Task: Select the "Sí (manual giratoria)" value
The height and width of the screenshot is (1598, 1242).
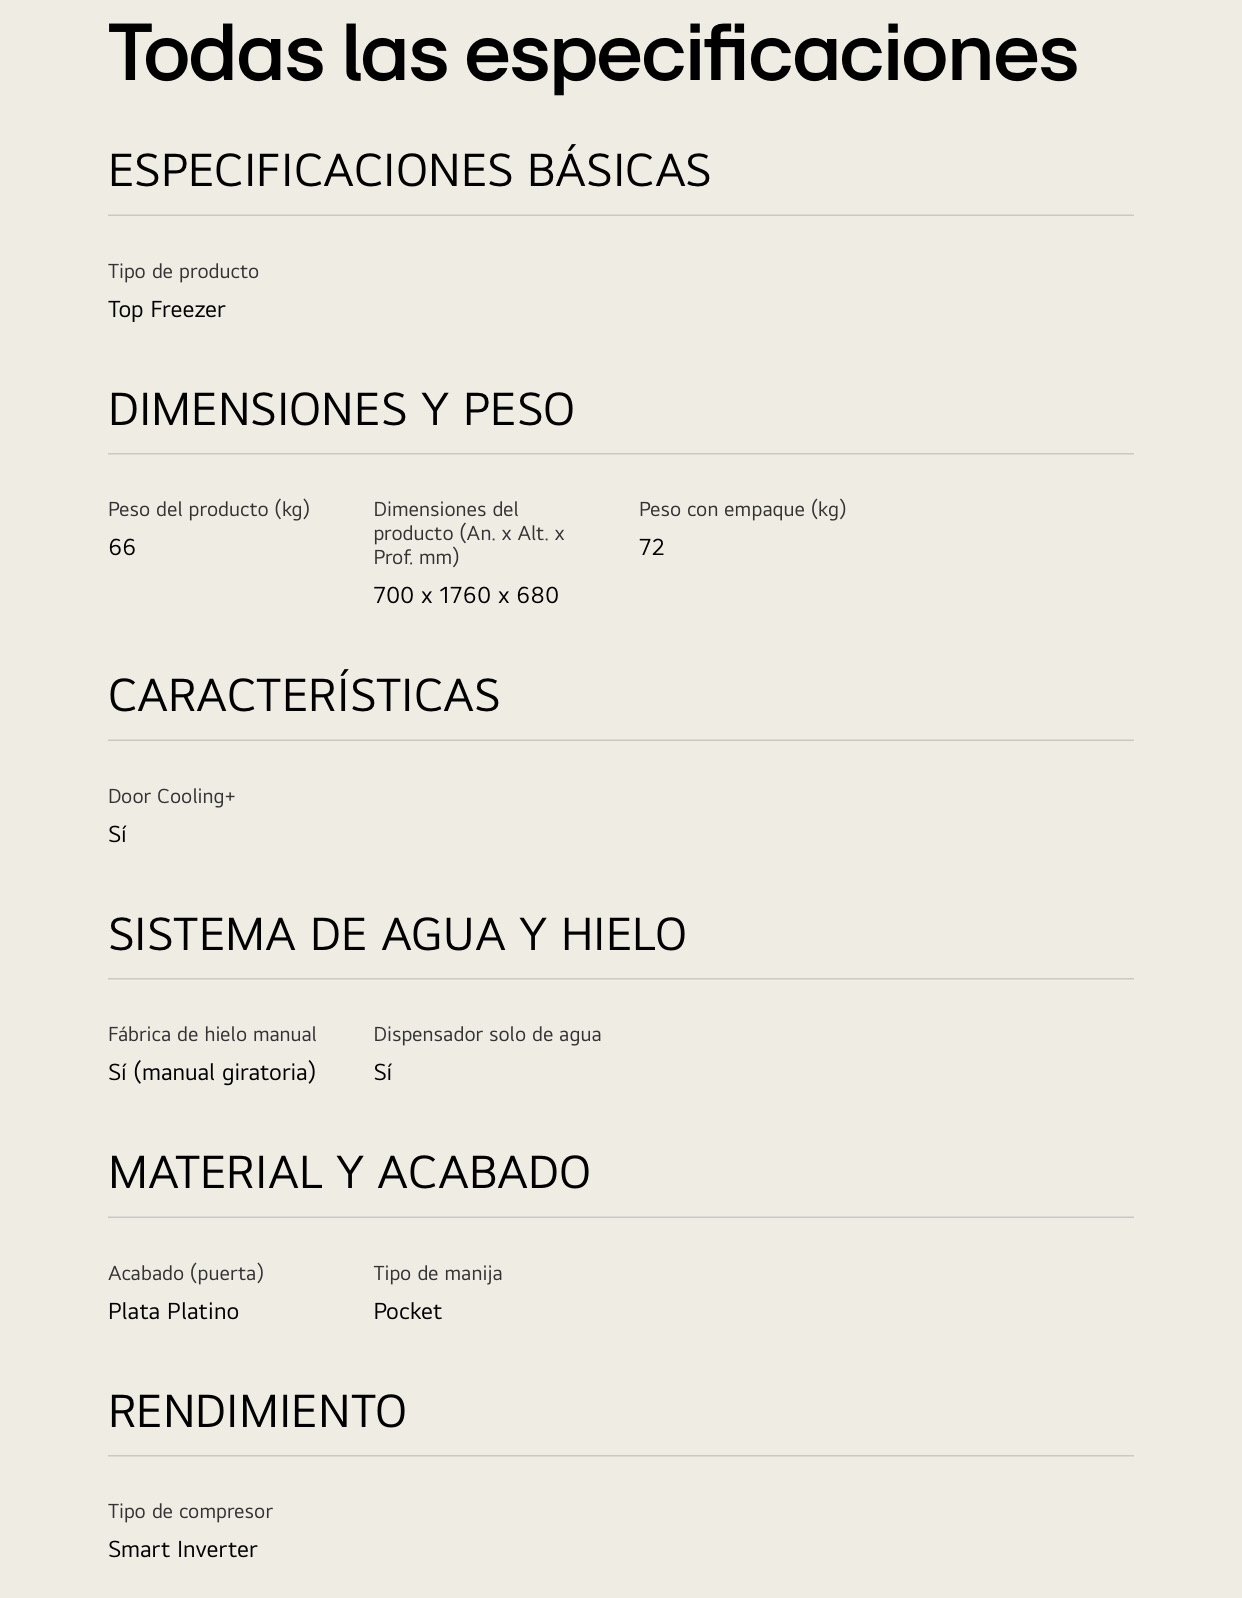Action: coord(212,1072)
